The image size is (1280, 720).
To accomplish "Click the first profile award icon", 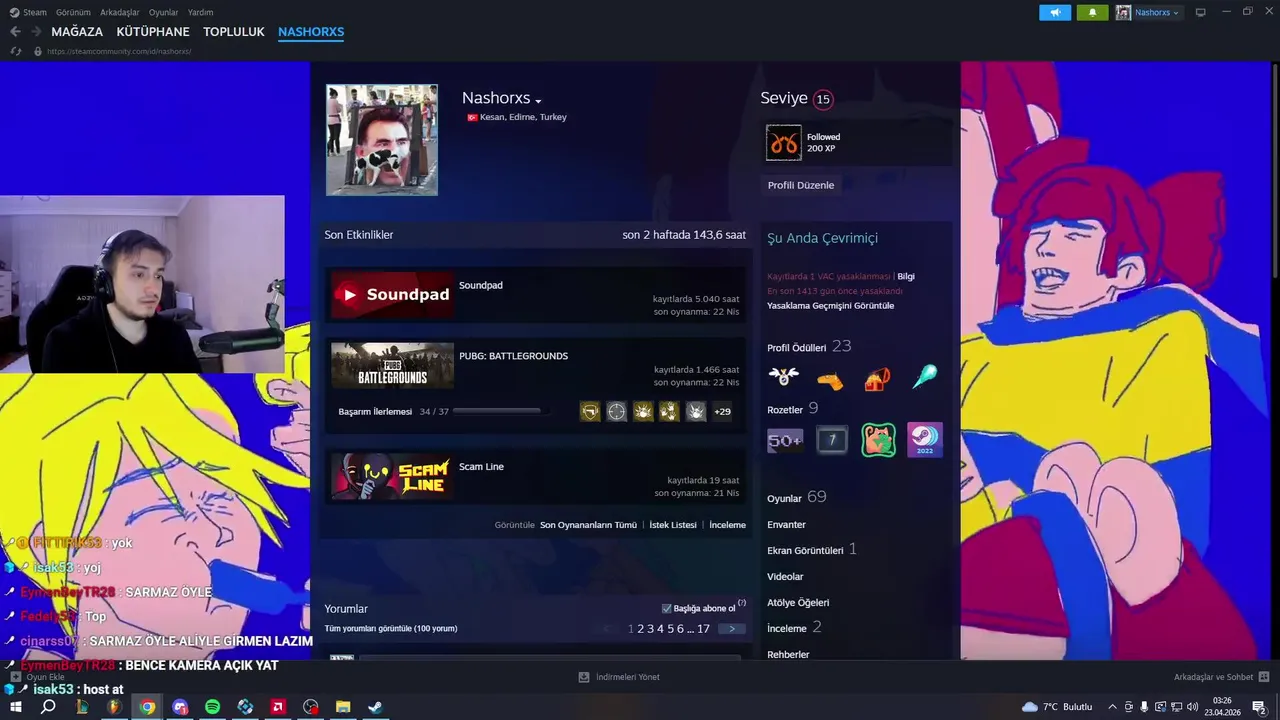I will coord(784,377).
